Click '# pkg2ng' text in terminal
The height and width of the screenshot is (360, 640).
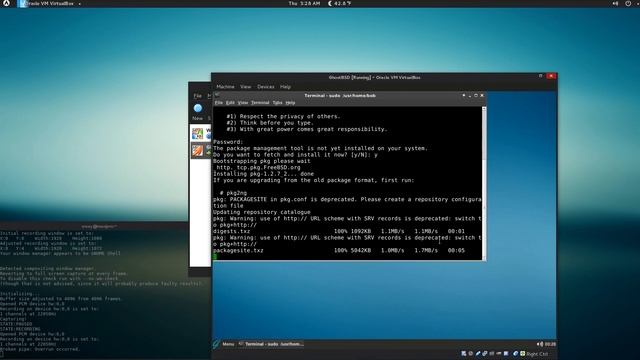233,193
